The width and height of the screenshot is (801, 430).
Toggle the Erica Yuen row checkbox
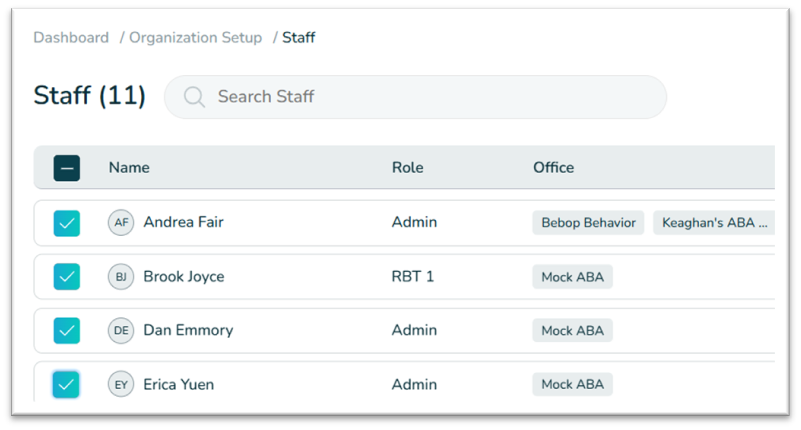click(x=67, y=385)
